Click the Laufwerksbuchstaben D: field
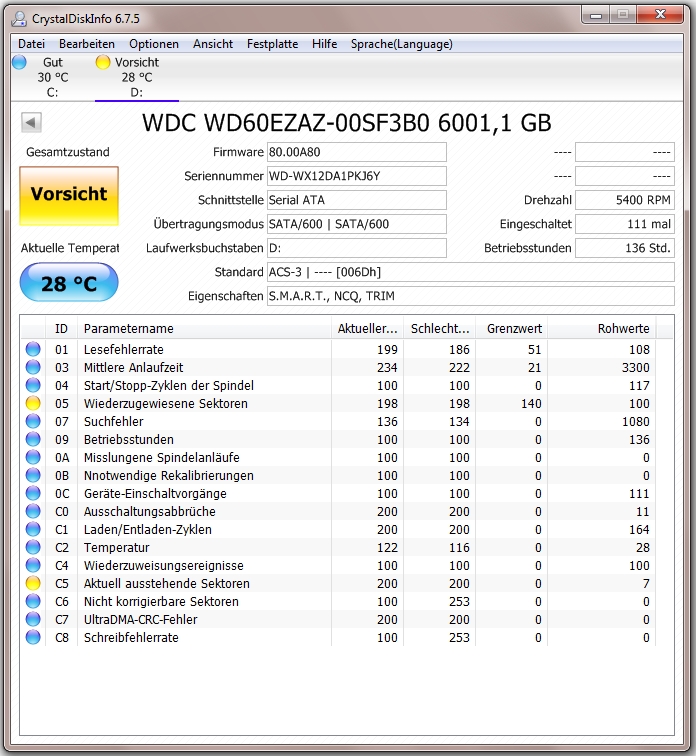696x756 pixels. [357, 248]
